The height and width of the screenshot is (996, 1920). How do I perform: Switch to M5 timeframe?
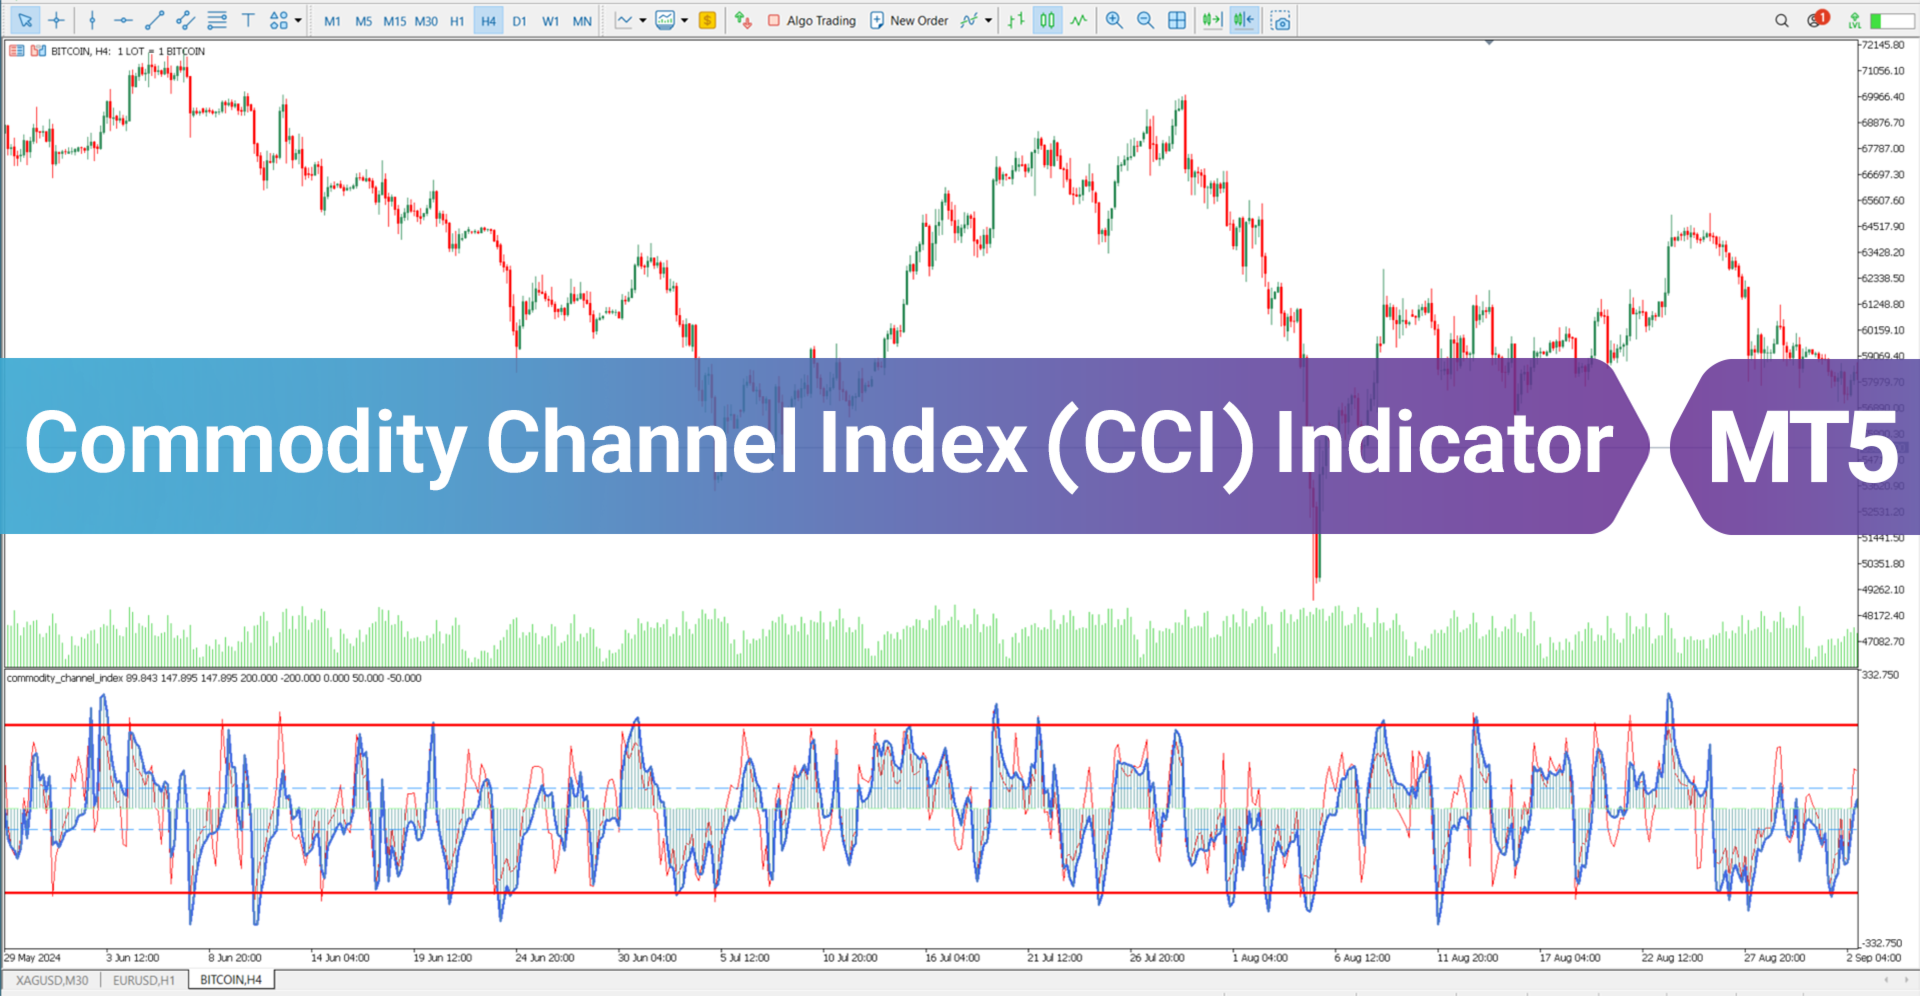[363, 21]
